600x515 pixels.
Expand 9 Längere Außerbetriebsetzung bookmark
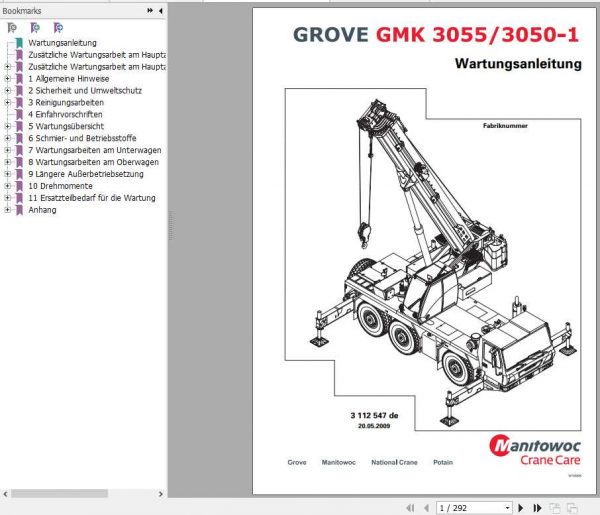[x=7, y=174]
